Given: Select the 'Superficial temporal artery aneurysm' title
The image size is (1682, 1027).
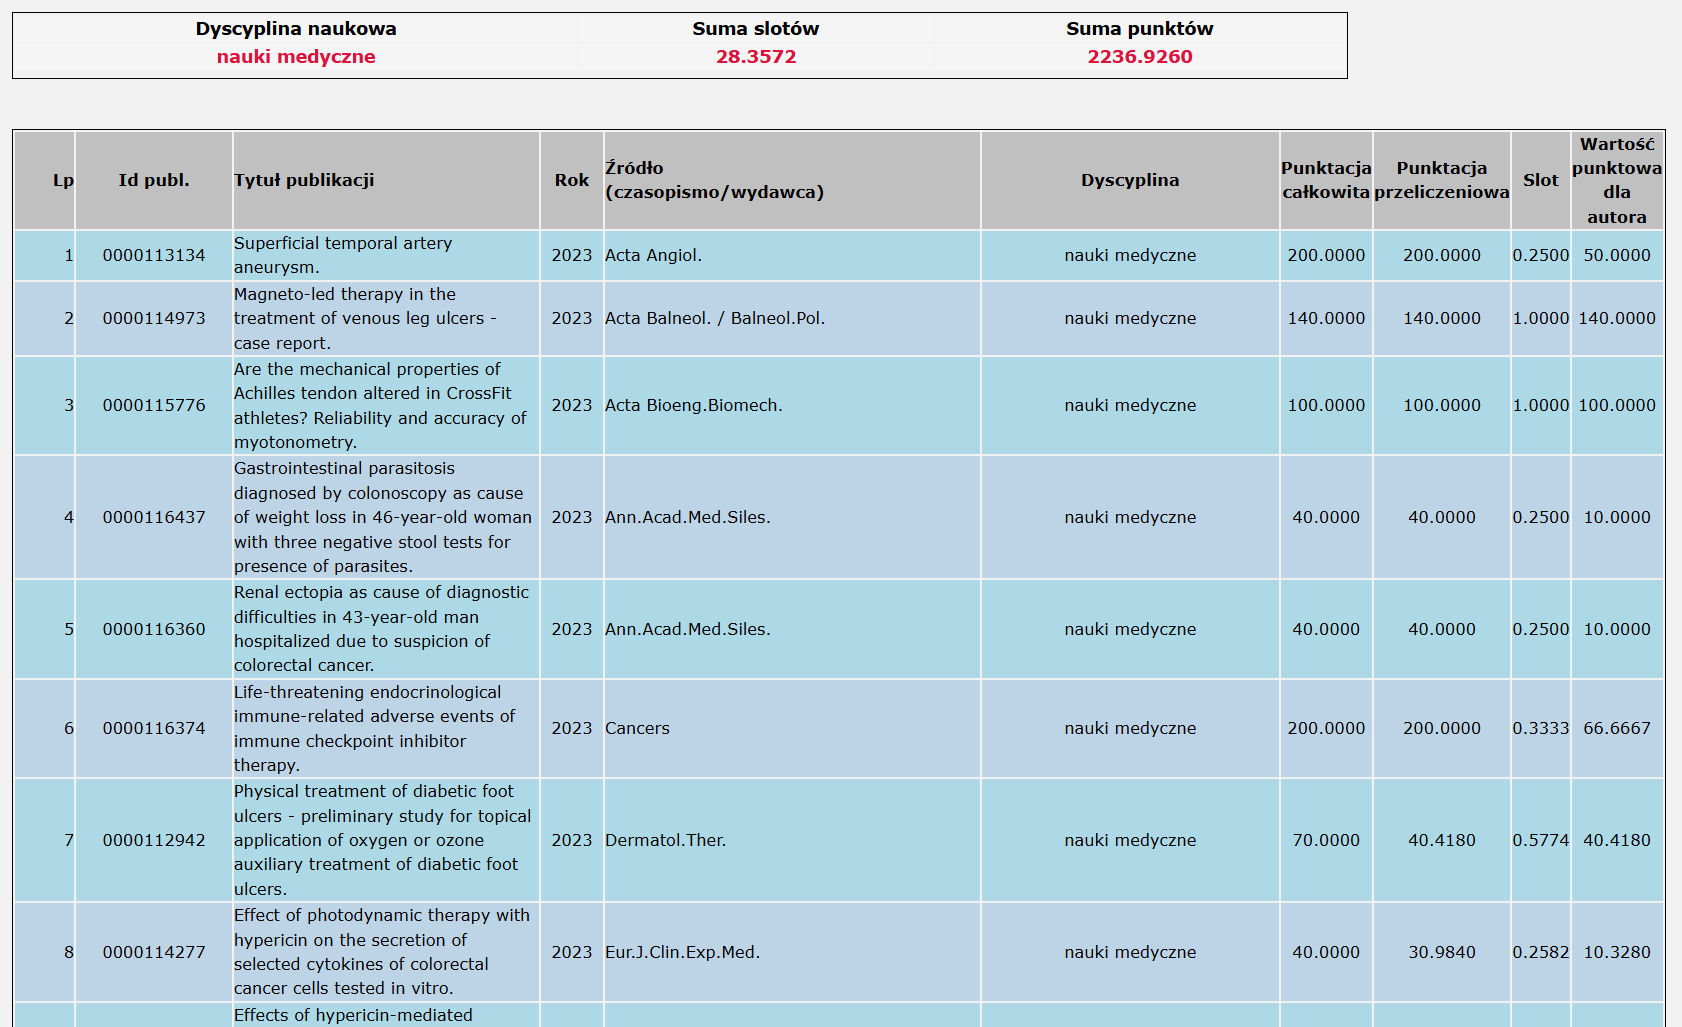Looking at the screenshot, I should click(x=342, y=255).
